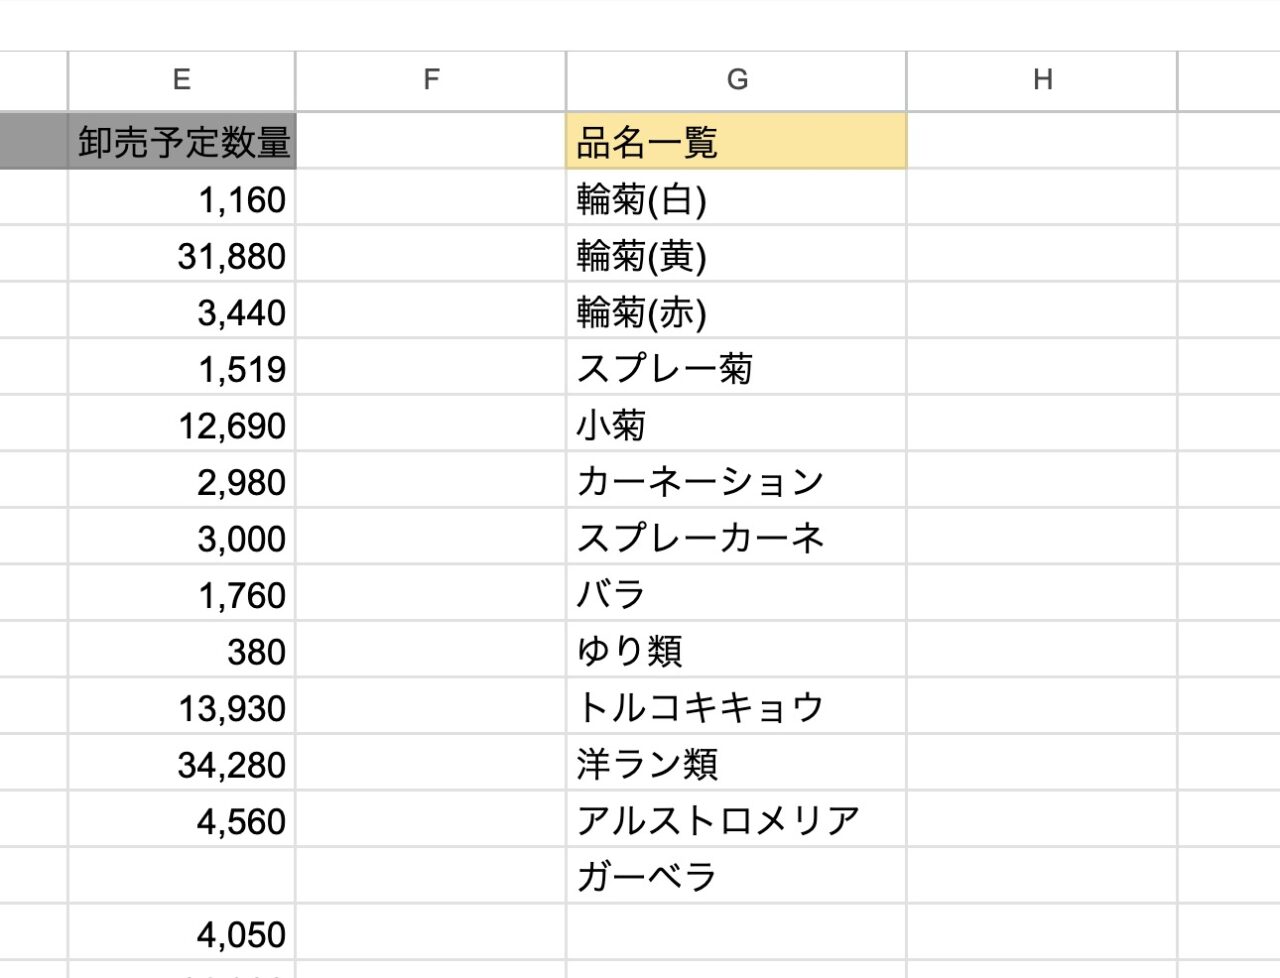The image size is (1280, 978).
Task: Select column H header
Action: (1043, 79)
